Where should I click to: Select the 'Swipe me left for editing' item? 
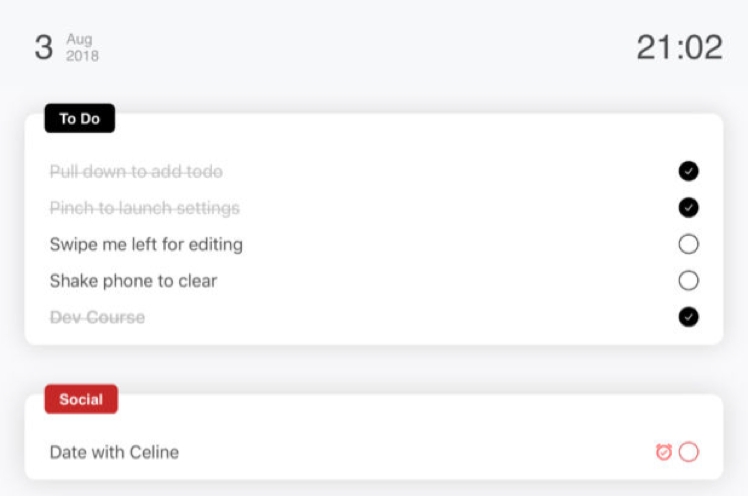pos(146,244)
